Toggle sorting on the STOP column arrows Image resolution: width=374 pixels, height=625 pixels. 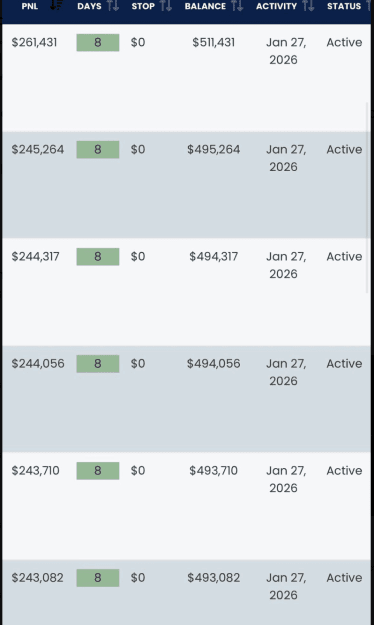[165, 6]
